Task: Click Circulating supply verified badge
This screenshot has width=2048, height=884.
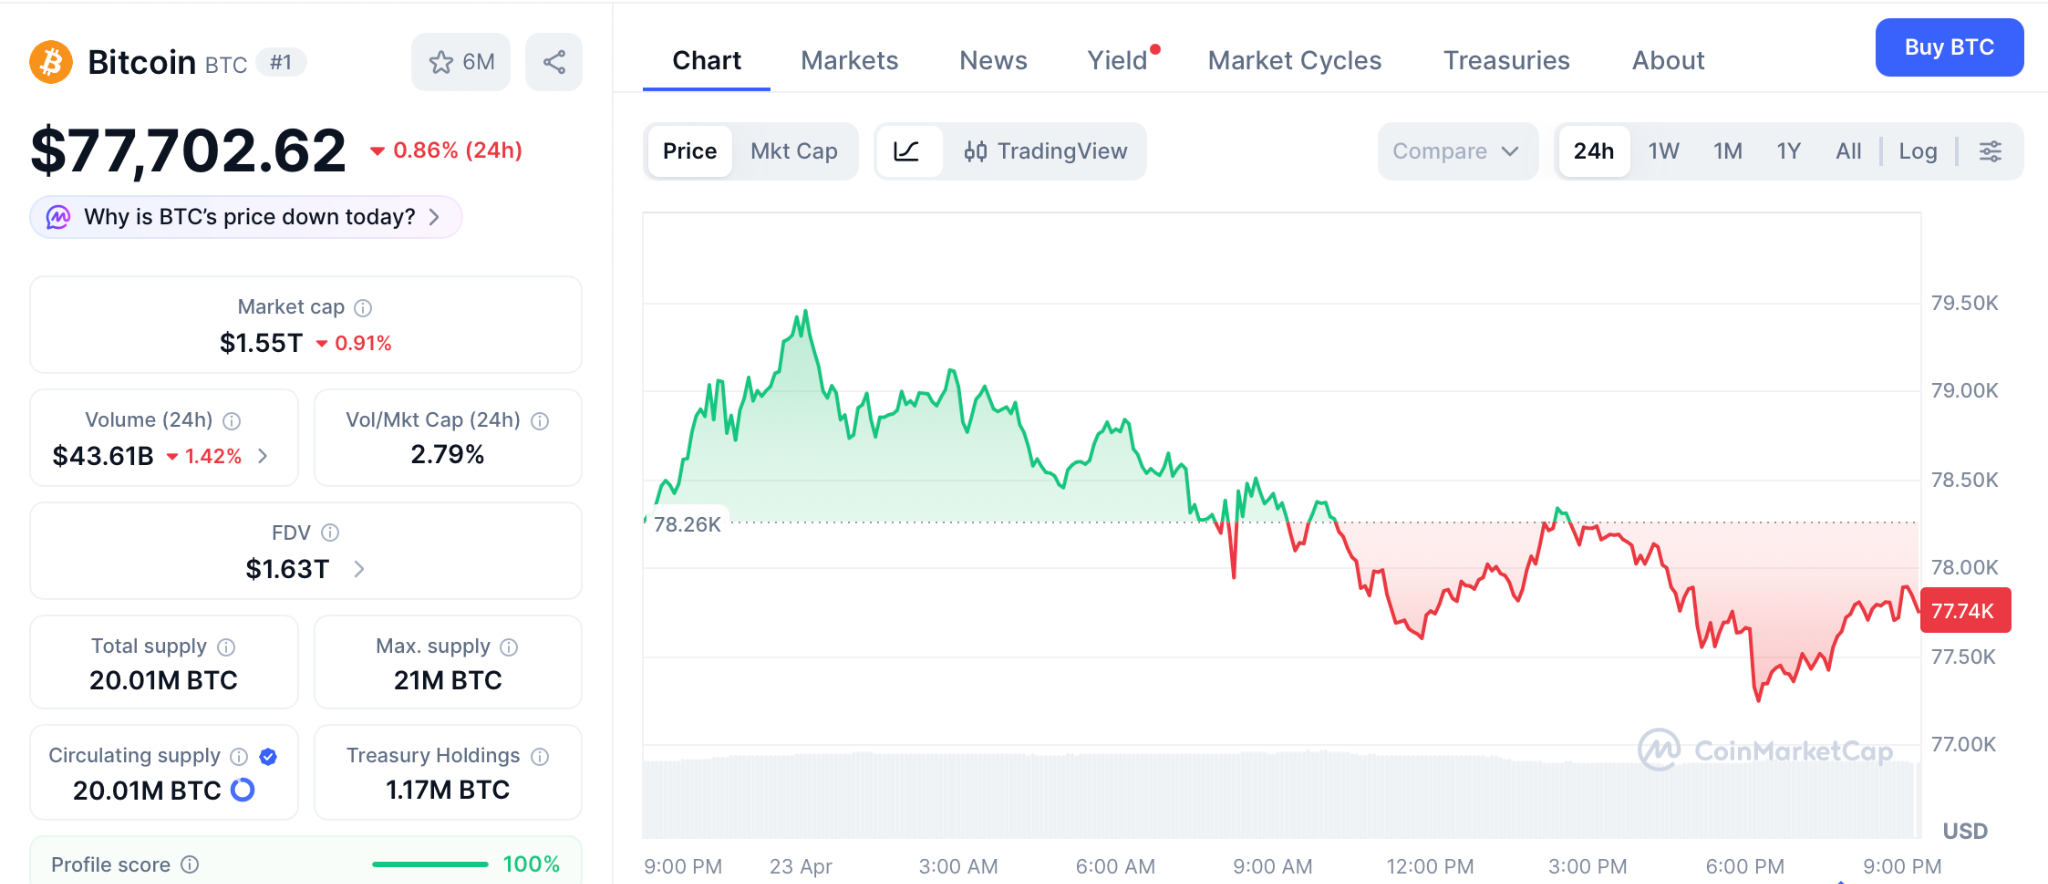Action: click(x=268, y=756)
